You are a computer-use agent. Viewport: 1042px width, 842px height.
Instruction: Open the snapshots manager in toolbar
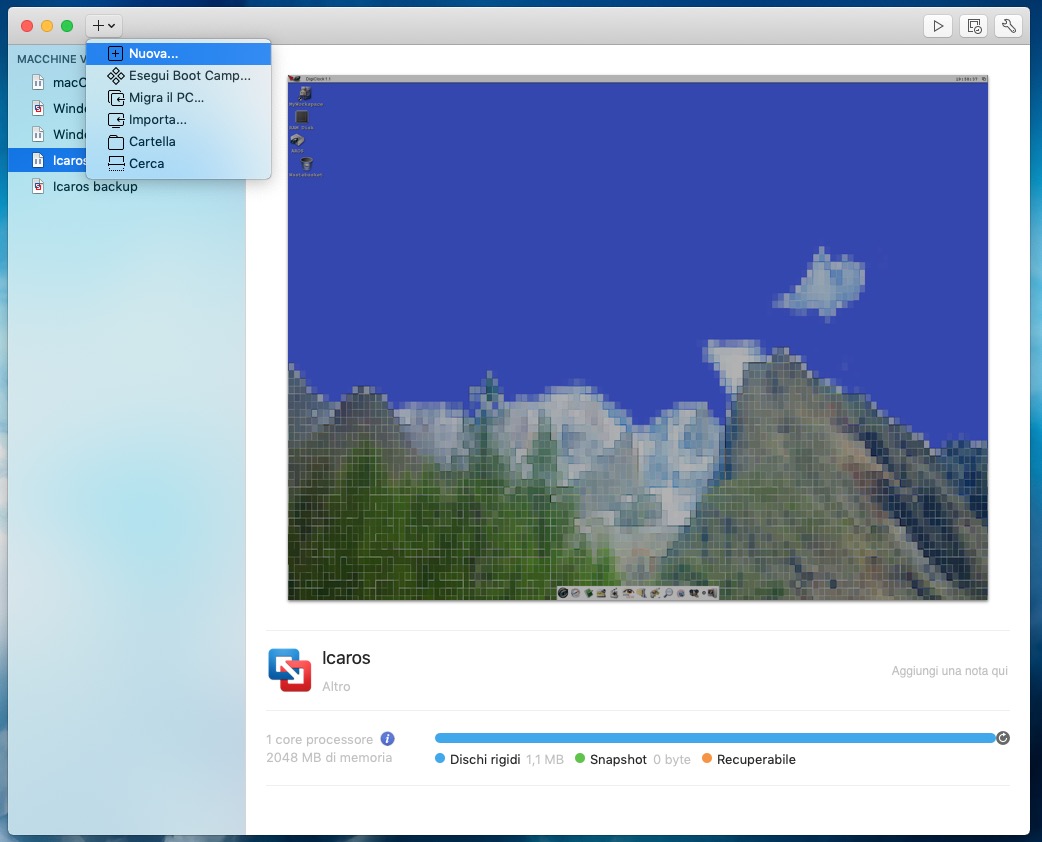point(972,26)
